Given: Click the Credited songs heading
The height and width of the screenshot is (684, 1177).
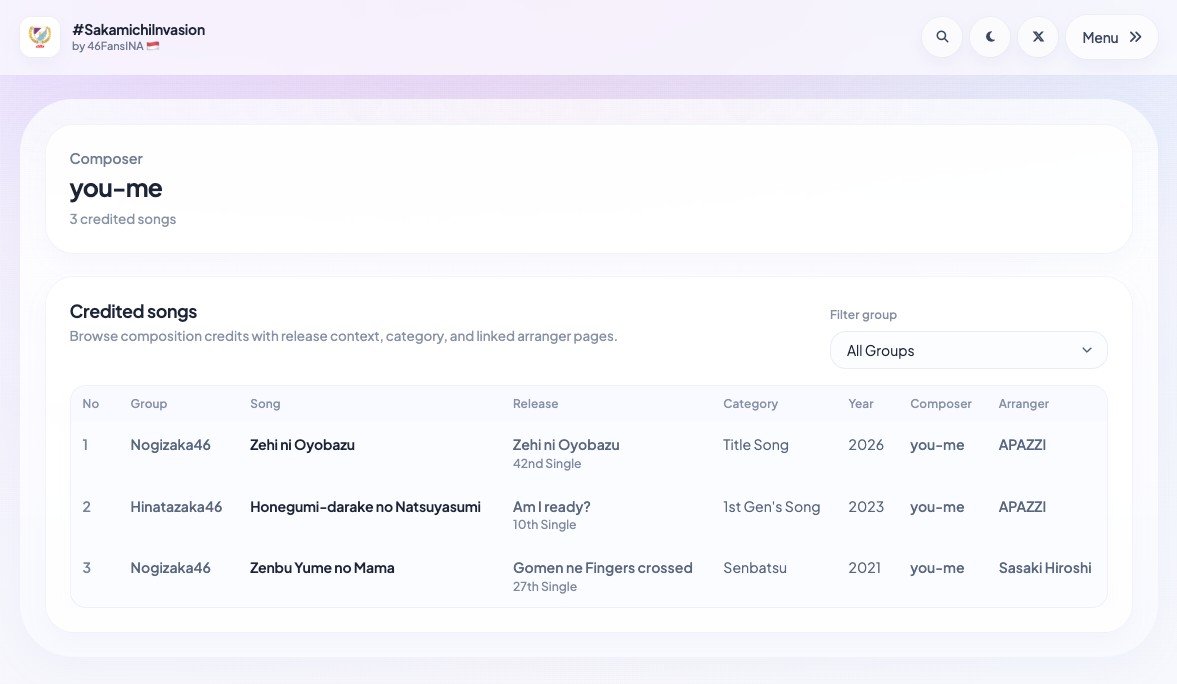Looking at the screenshot, I should click(x=134, y=311).
